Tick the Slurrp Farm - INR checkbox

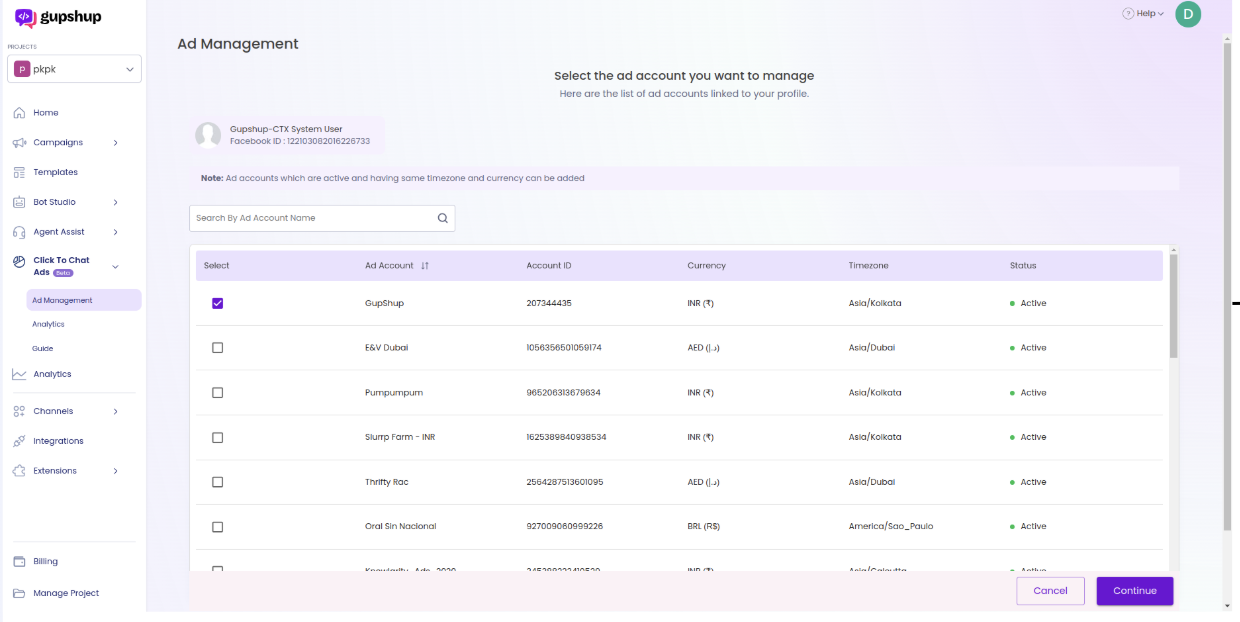[217, 437]
